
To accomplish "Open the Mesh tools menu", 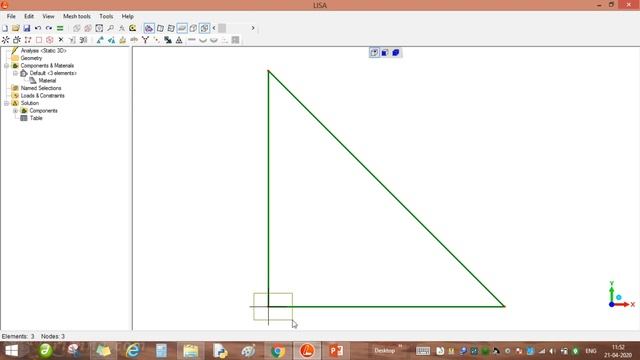I will pyautogui.click(x=77, y=16).
